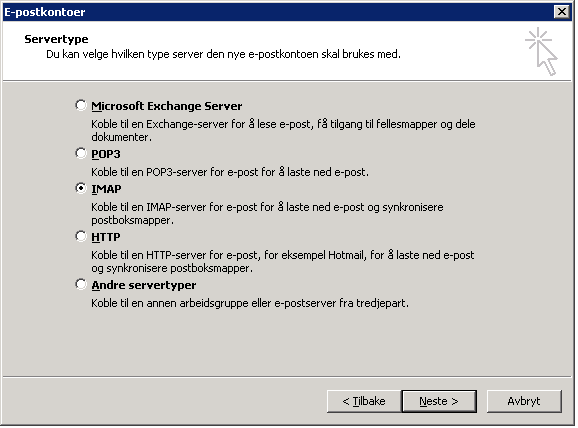Select the Microsoft Exchange Server radio button
The width and height of the screenshot is (578, 428).
[81, 105]
